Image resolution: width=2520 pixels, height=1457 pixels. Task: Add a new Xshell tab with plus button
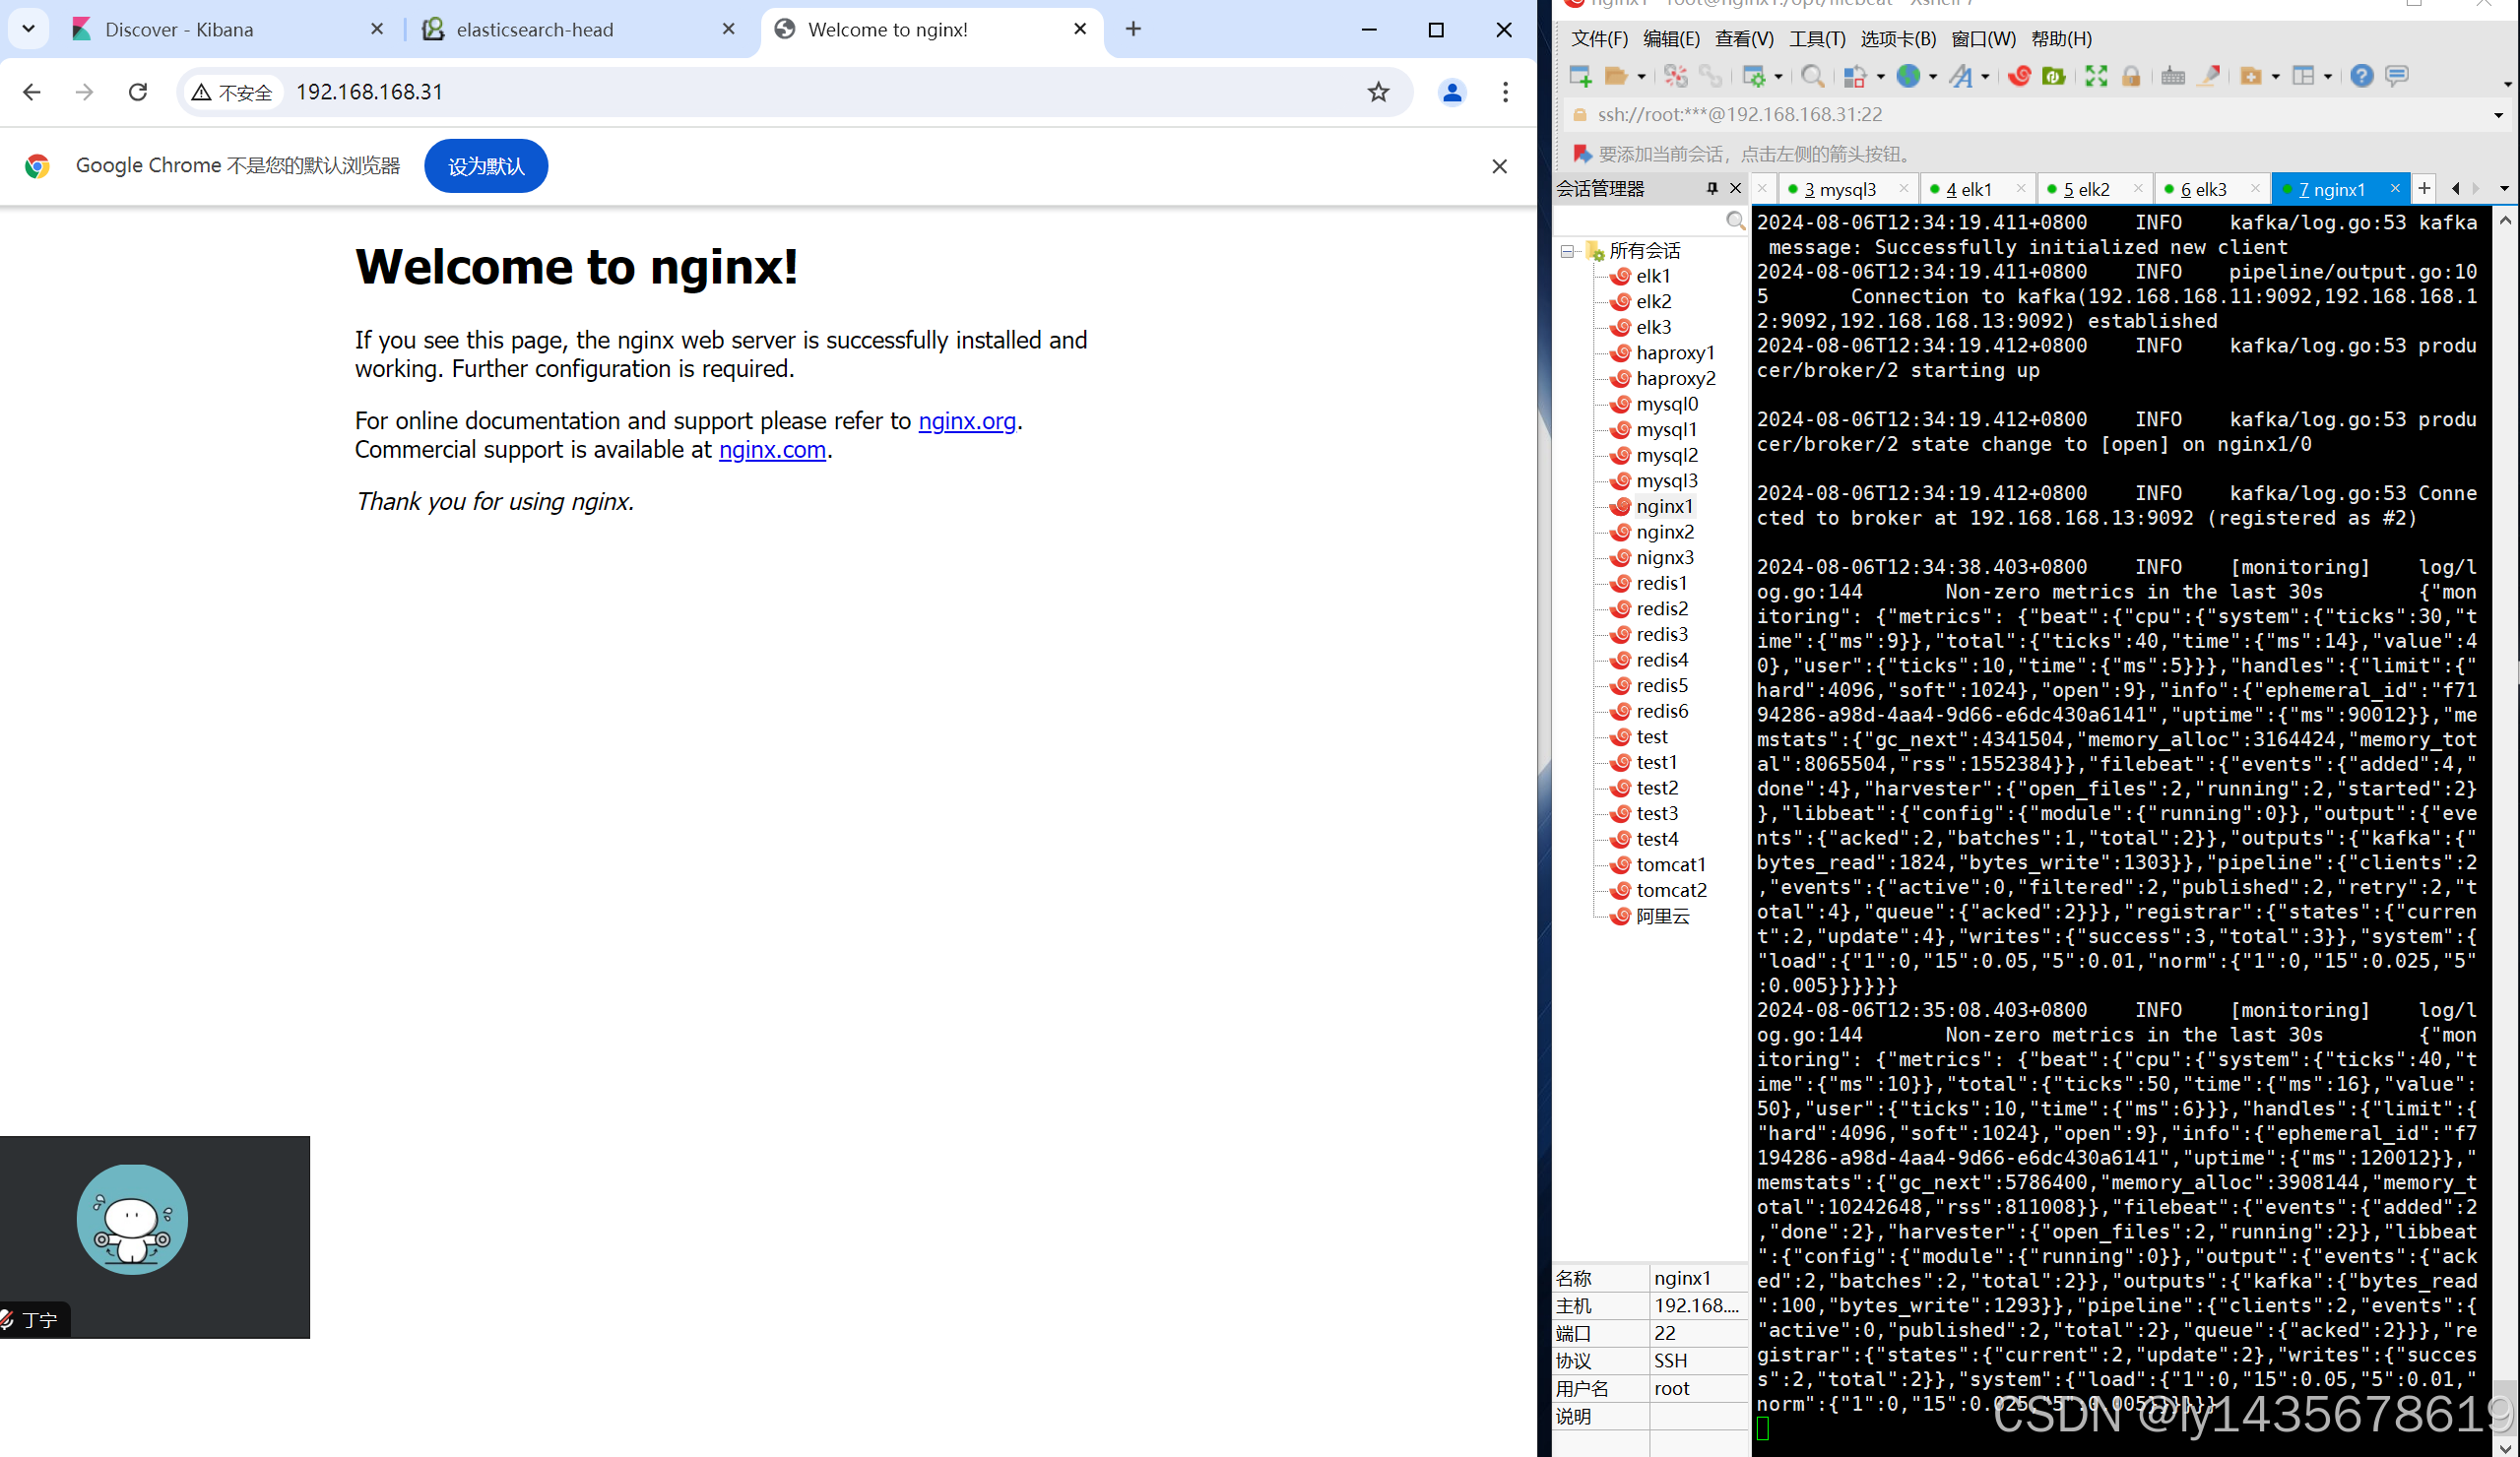pos(2424,188)
